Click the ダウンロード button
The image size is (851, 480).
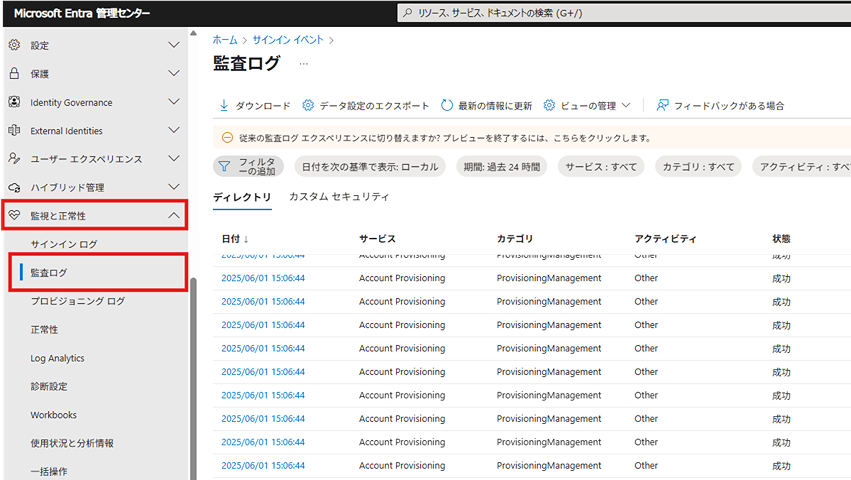point(255,105)
